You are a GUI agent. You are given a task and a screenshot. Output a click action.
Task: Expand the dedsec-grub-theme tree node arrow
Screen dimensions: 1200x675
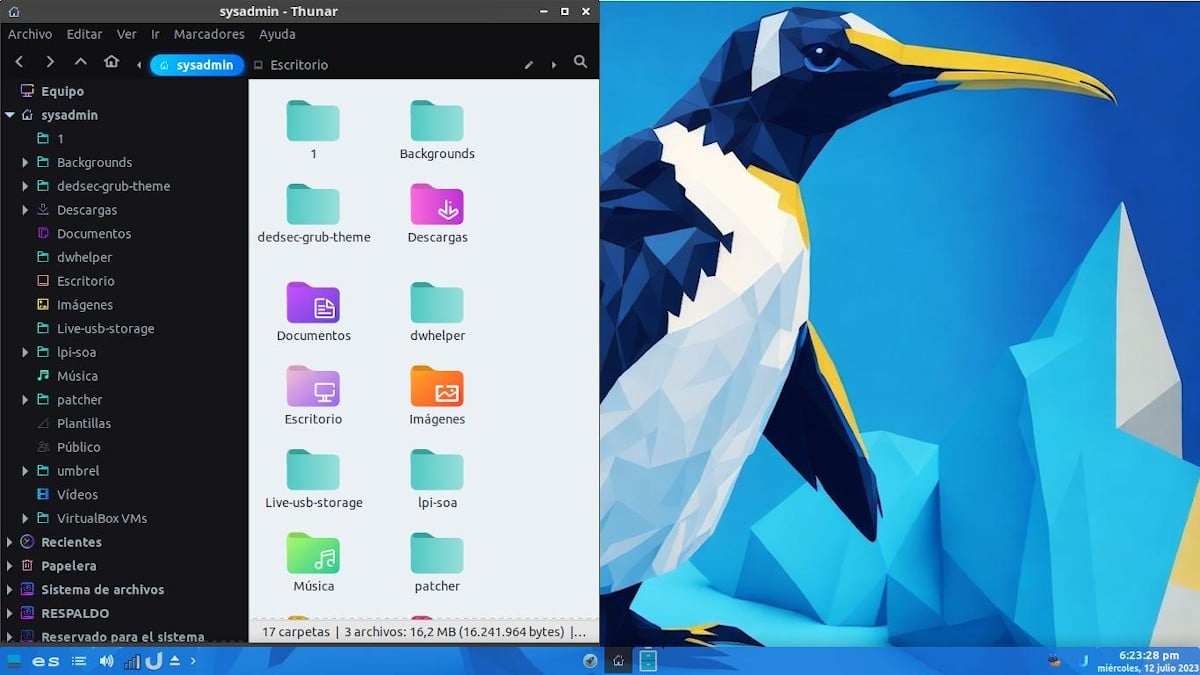click(x=25, y=186)
